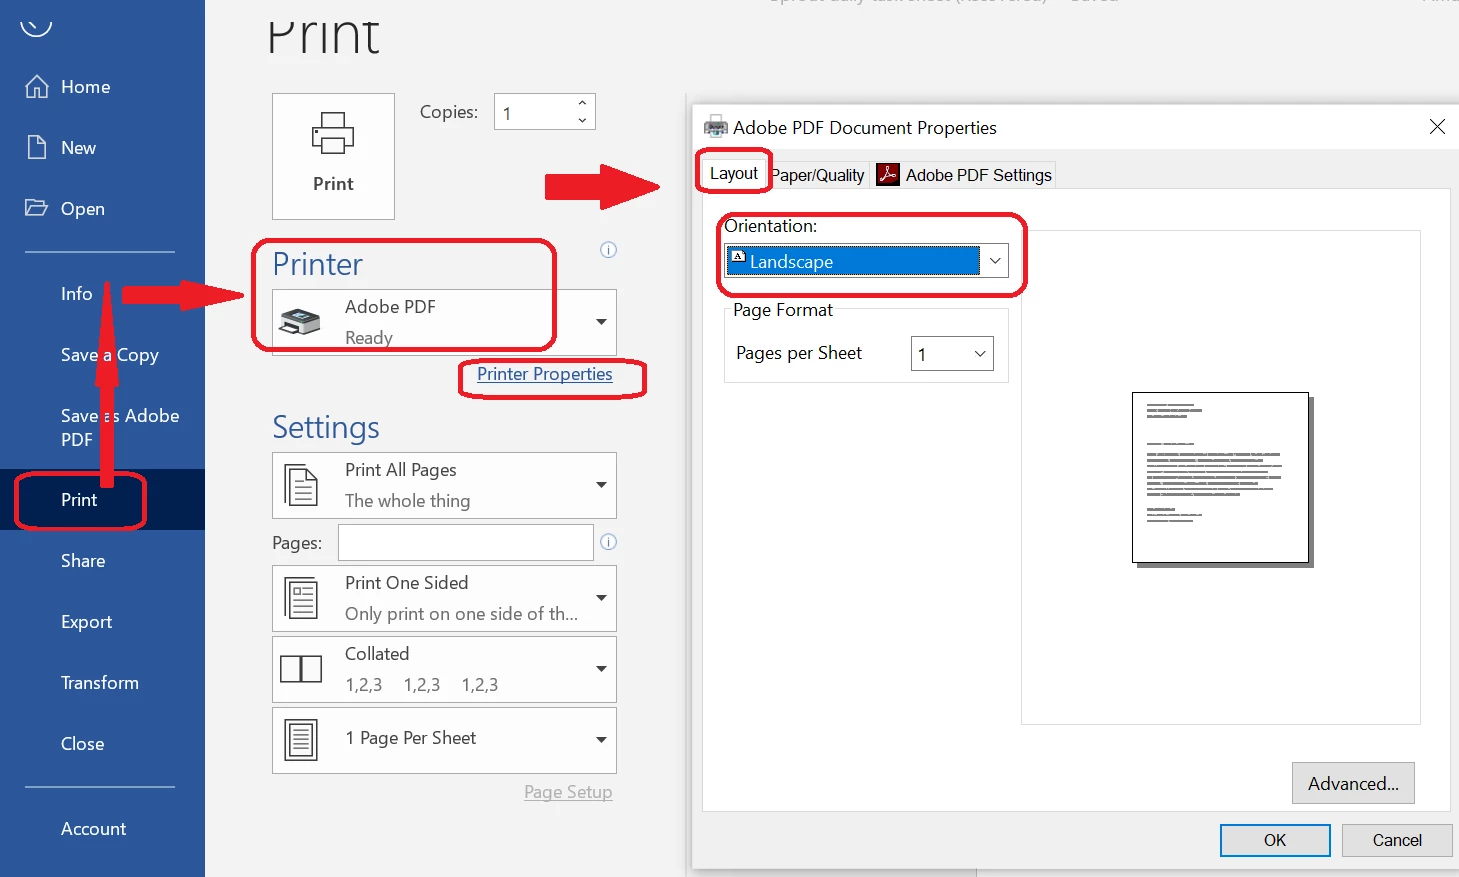The height and width of the screenshot is (877, 1459).
Task: Open Account in the sidebar
Action: [x=93, y=829]
